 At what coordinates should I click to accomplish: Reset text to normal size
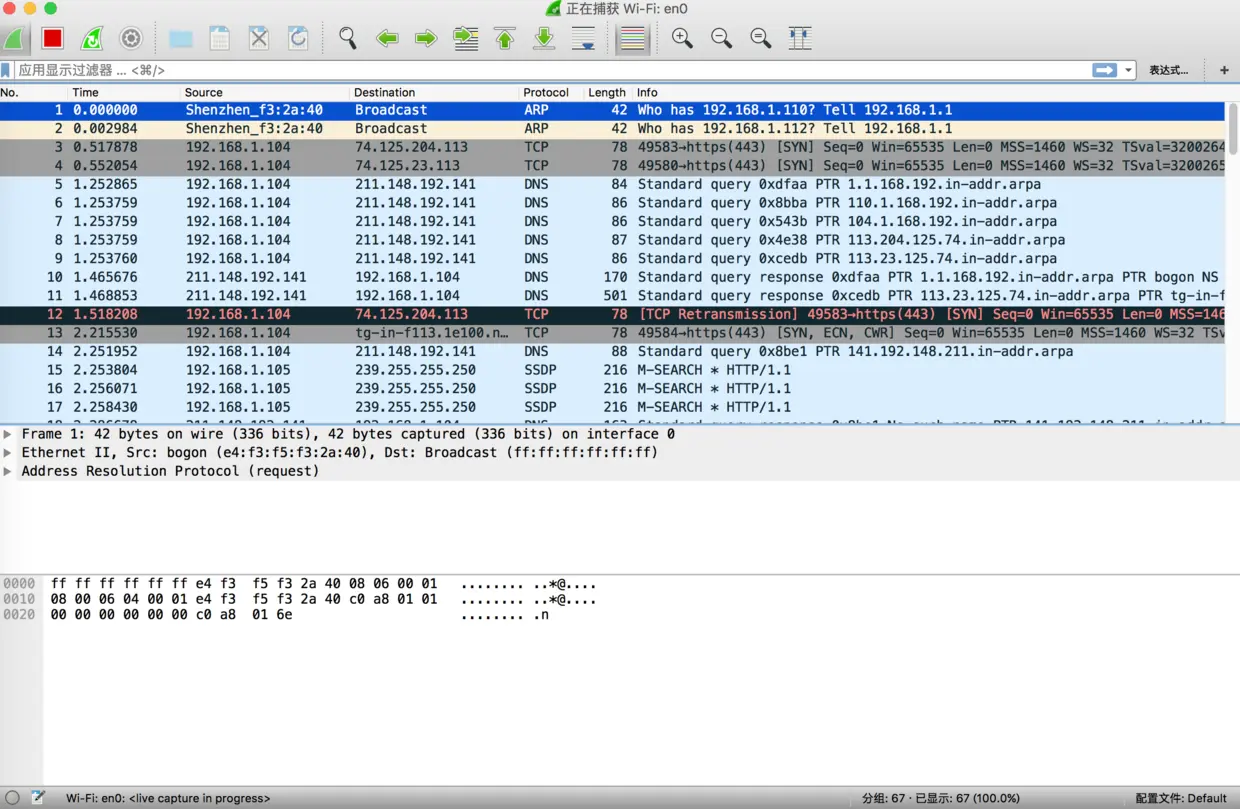coord(761,39)
